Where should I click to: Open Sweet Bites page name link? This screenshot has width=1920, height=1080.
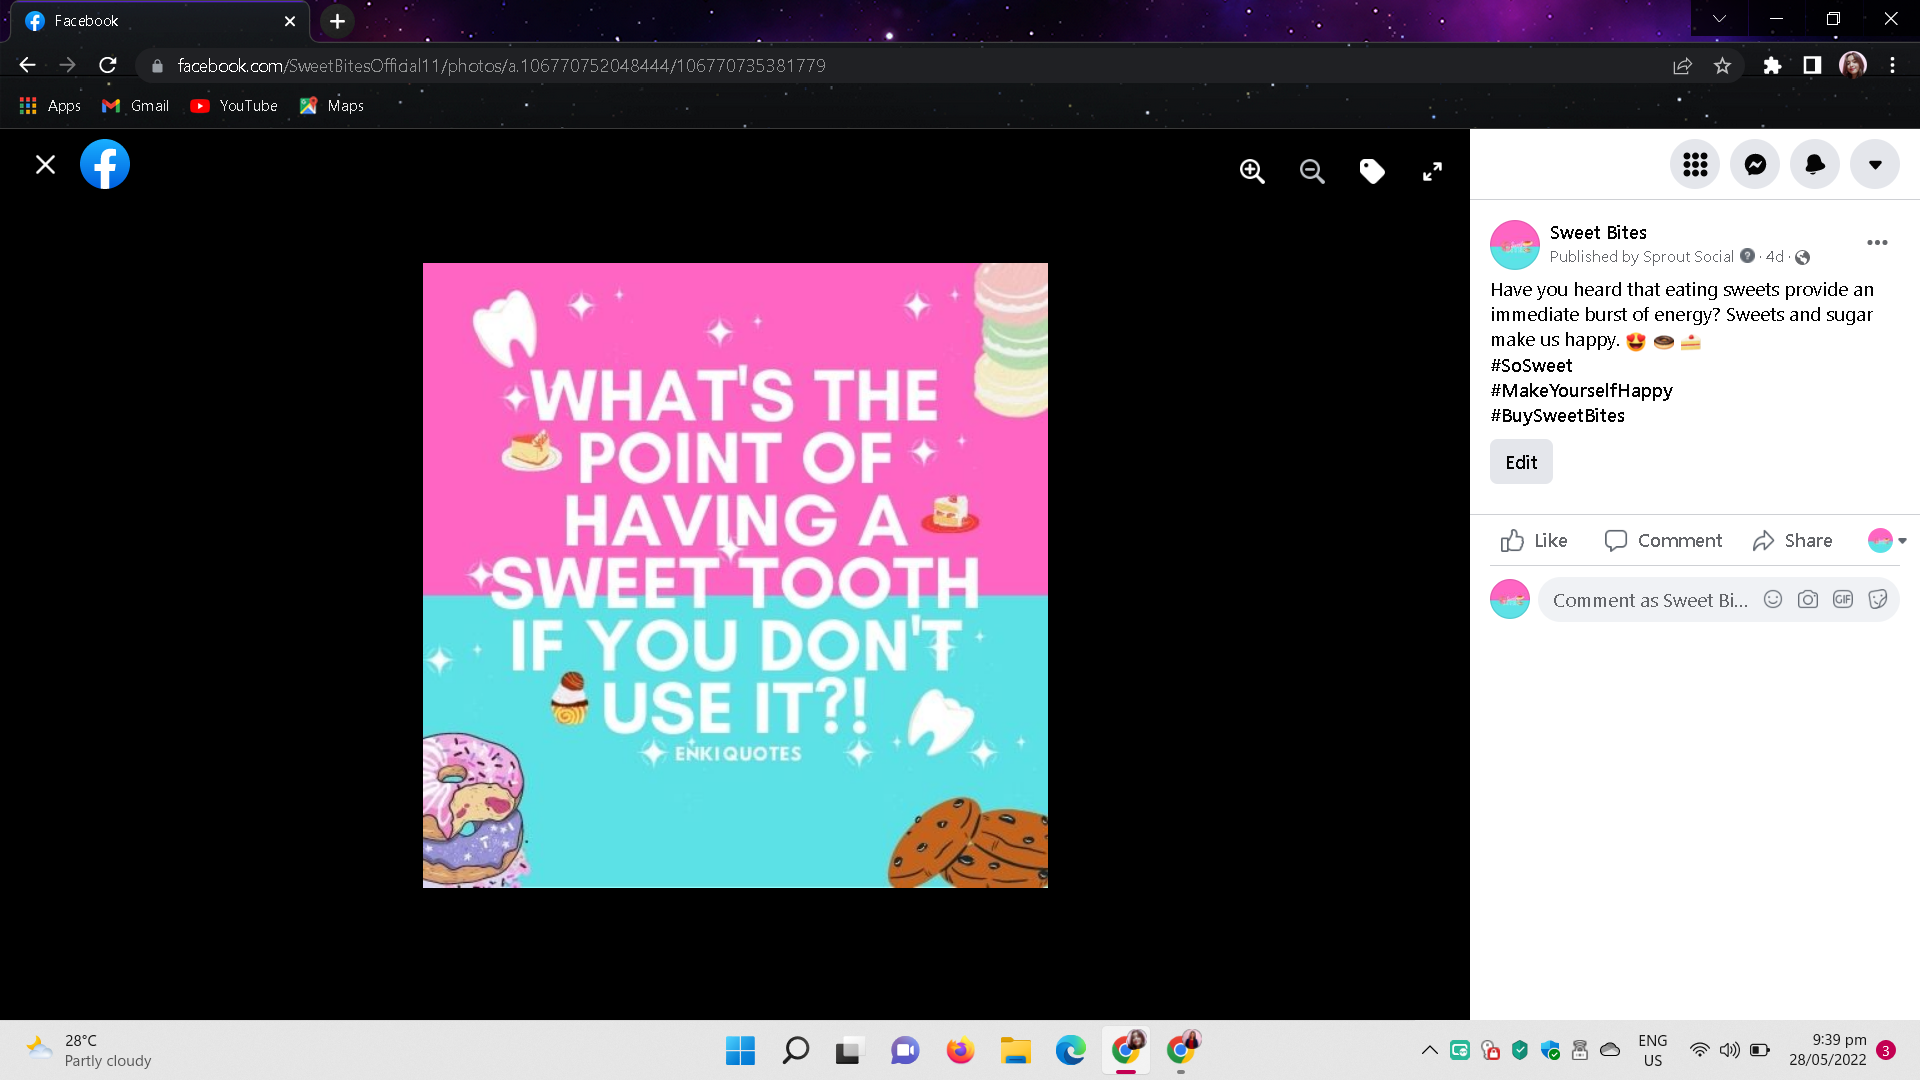tap(1598, 233)
